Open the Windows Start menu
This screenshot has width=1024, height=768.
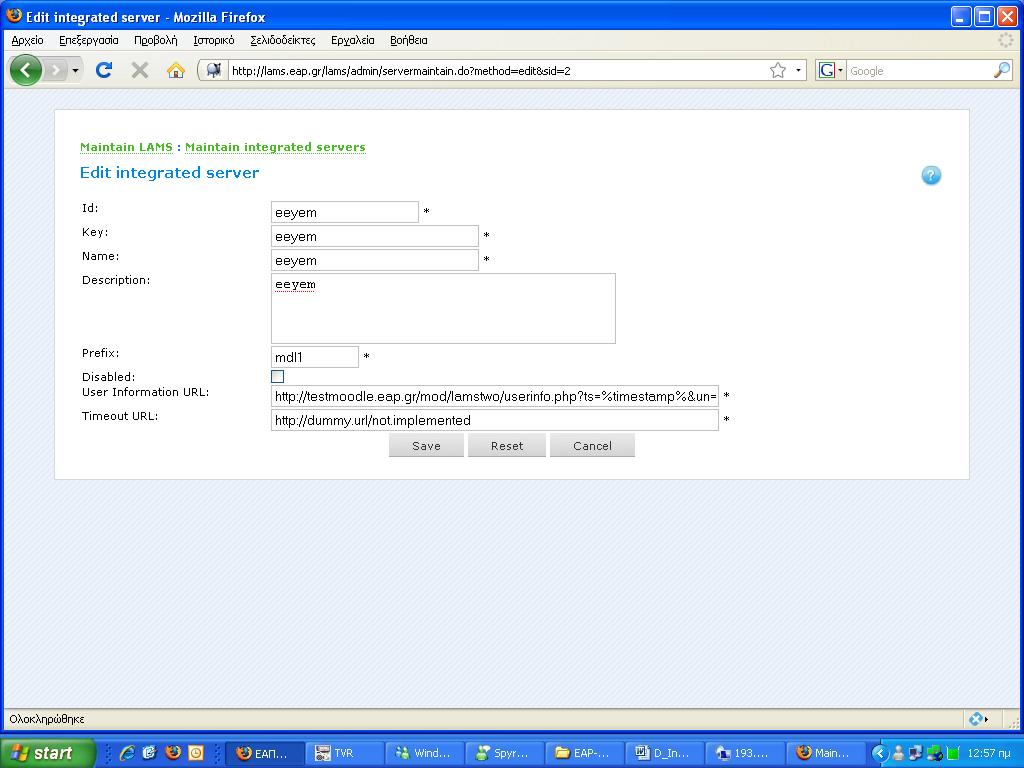47,753
